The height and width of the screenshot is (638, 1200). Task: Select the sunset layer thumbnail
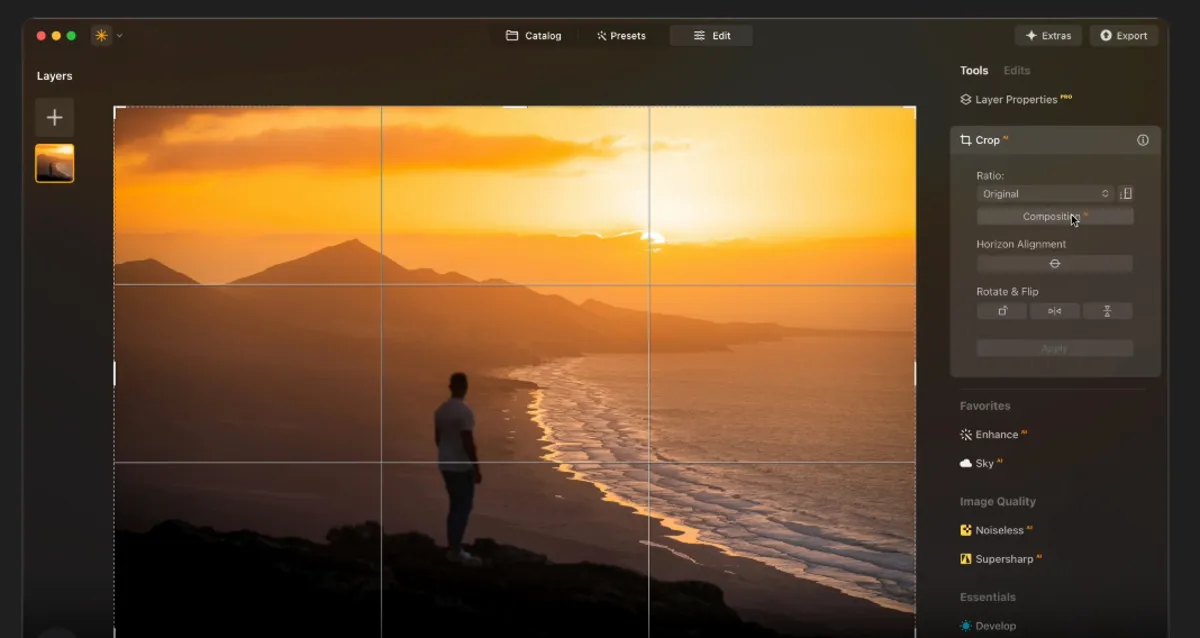tap(54, 163)
